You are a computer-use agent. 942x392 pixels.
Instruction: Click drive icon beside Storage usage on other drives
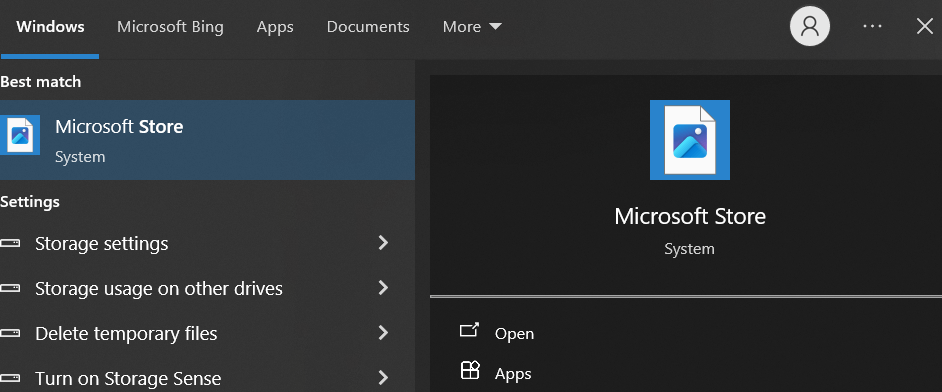tap(10, 289)
